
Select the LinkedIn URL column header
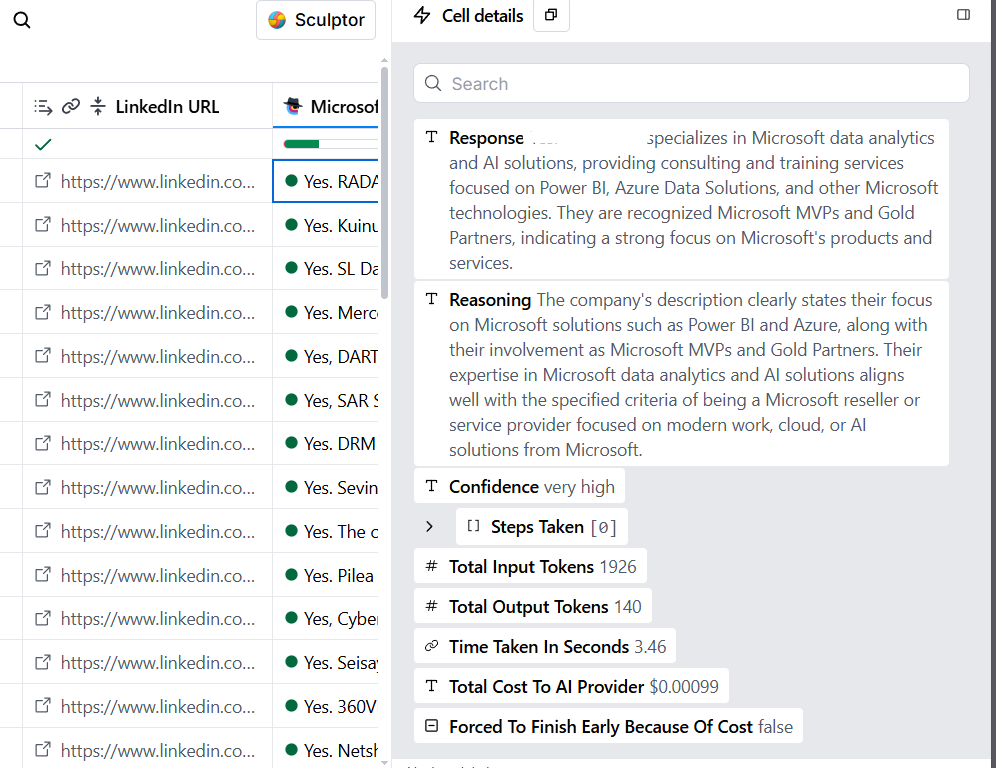(x=147, y=106)
